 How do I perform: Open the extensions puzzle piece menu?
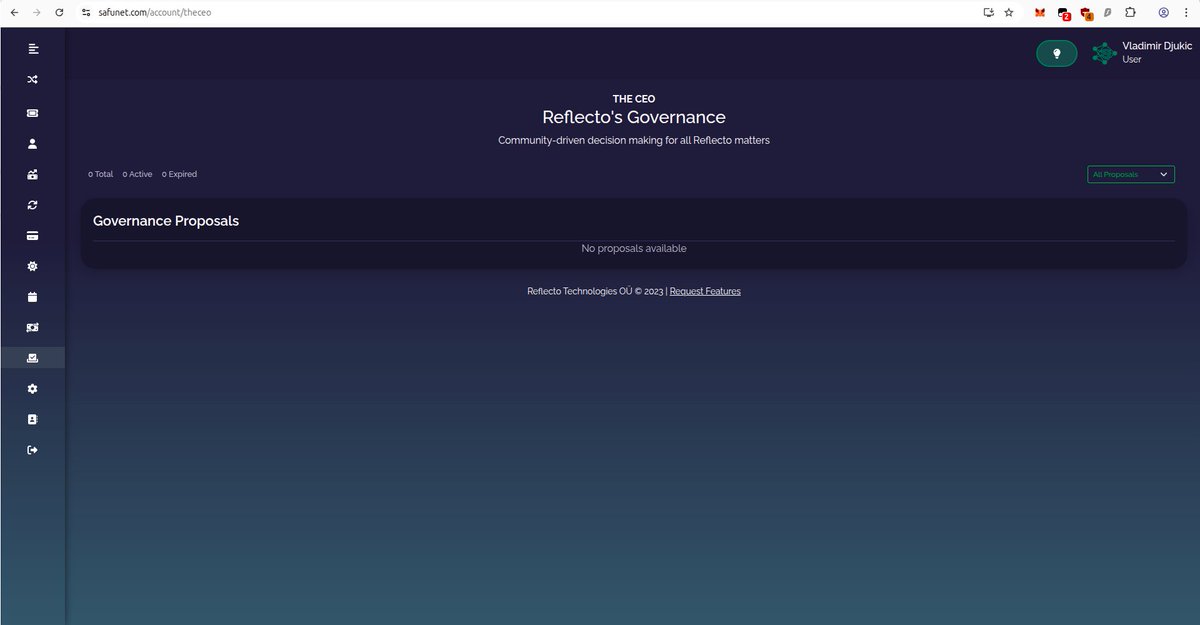(1130, 12)
